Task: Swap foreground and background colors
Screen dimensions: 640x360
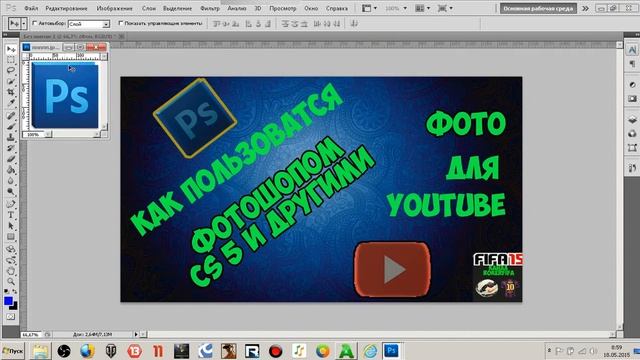Action: tap(15, 291)
